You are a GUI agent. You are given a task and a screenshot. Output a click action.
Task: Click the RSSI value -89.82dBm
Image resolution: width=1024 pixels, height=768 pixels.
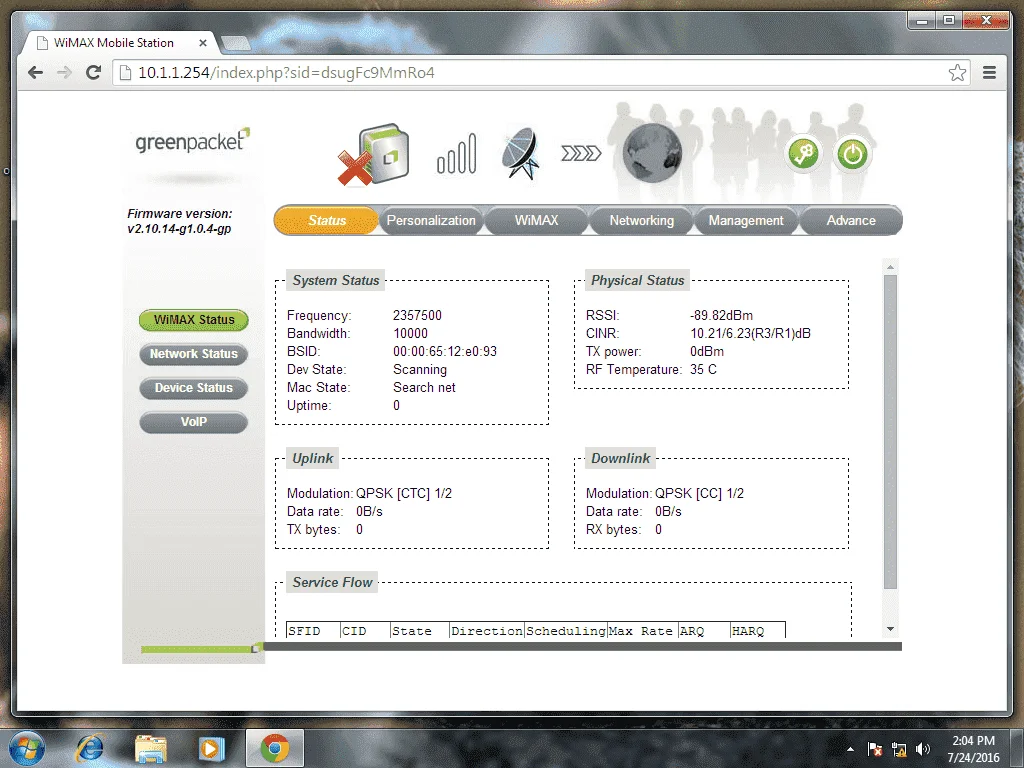tap(721, 315)
